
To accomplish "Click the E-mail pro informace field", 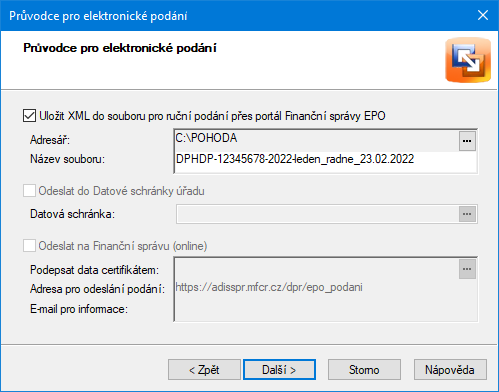I will [326, 309].
